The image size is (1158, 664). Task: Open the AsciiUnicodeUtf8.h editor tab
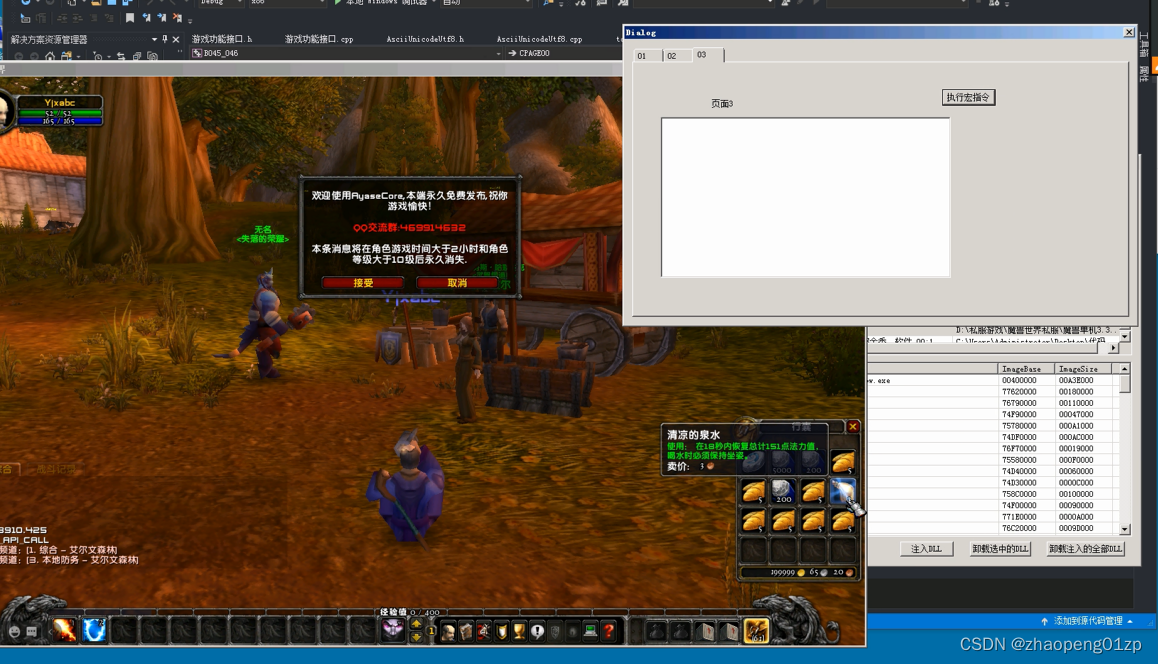point(425,39)
